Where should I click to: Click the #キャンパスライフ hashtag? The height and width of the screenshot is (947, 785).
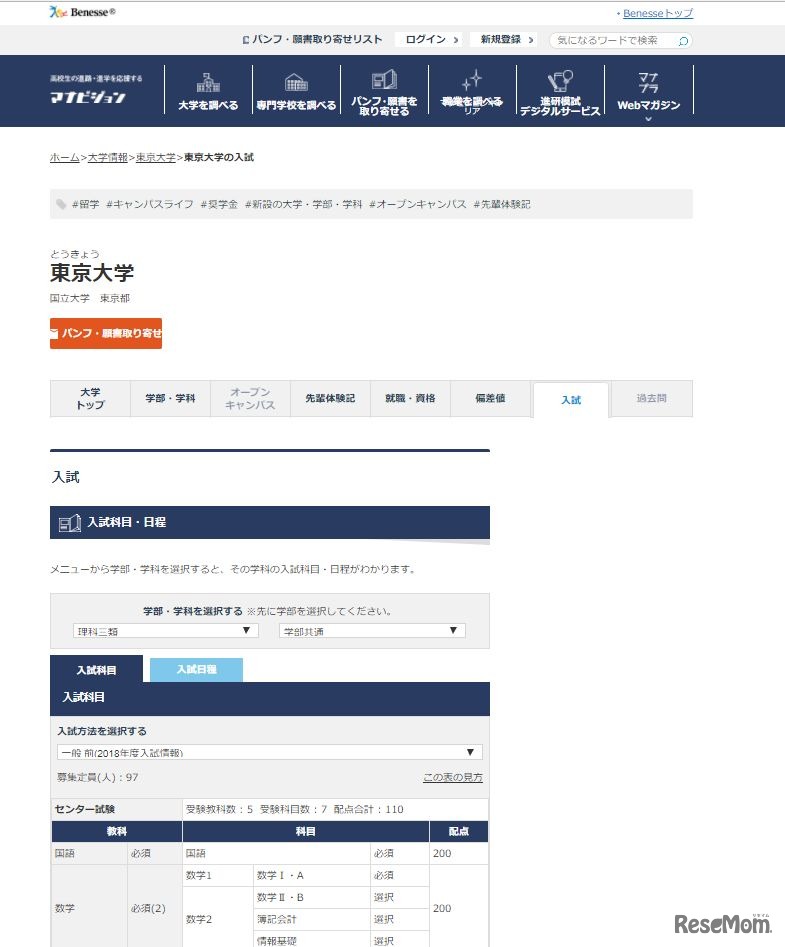(x=150, y=204)
